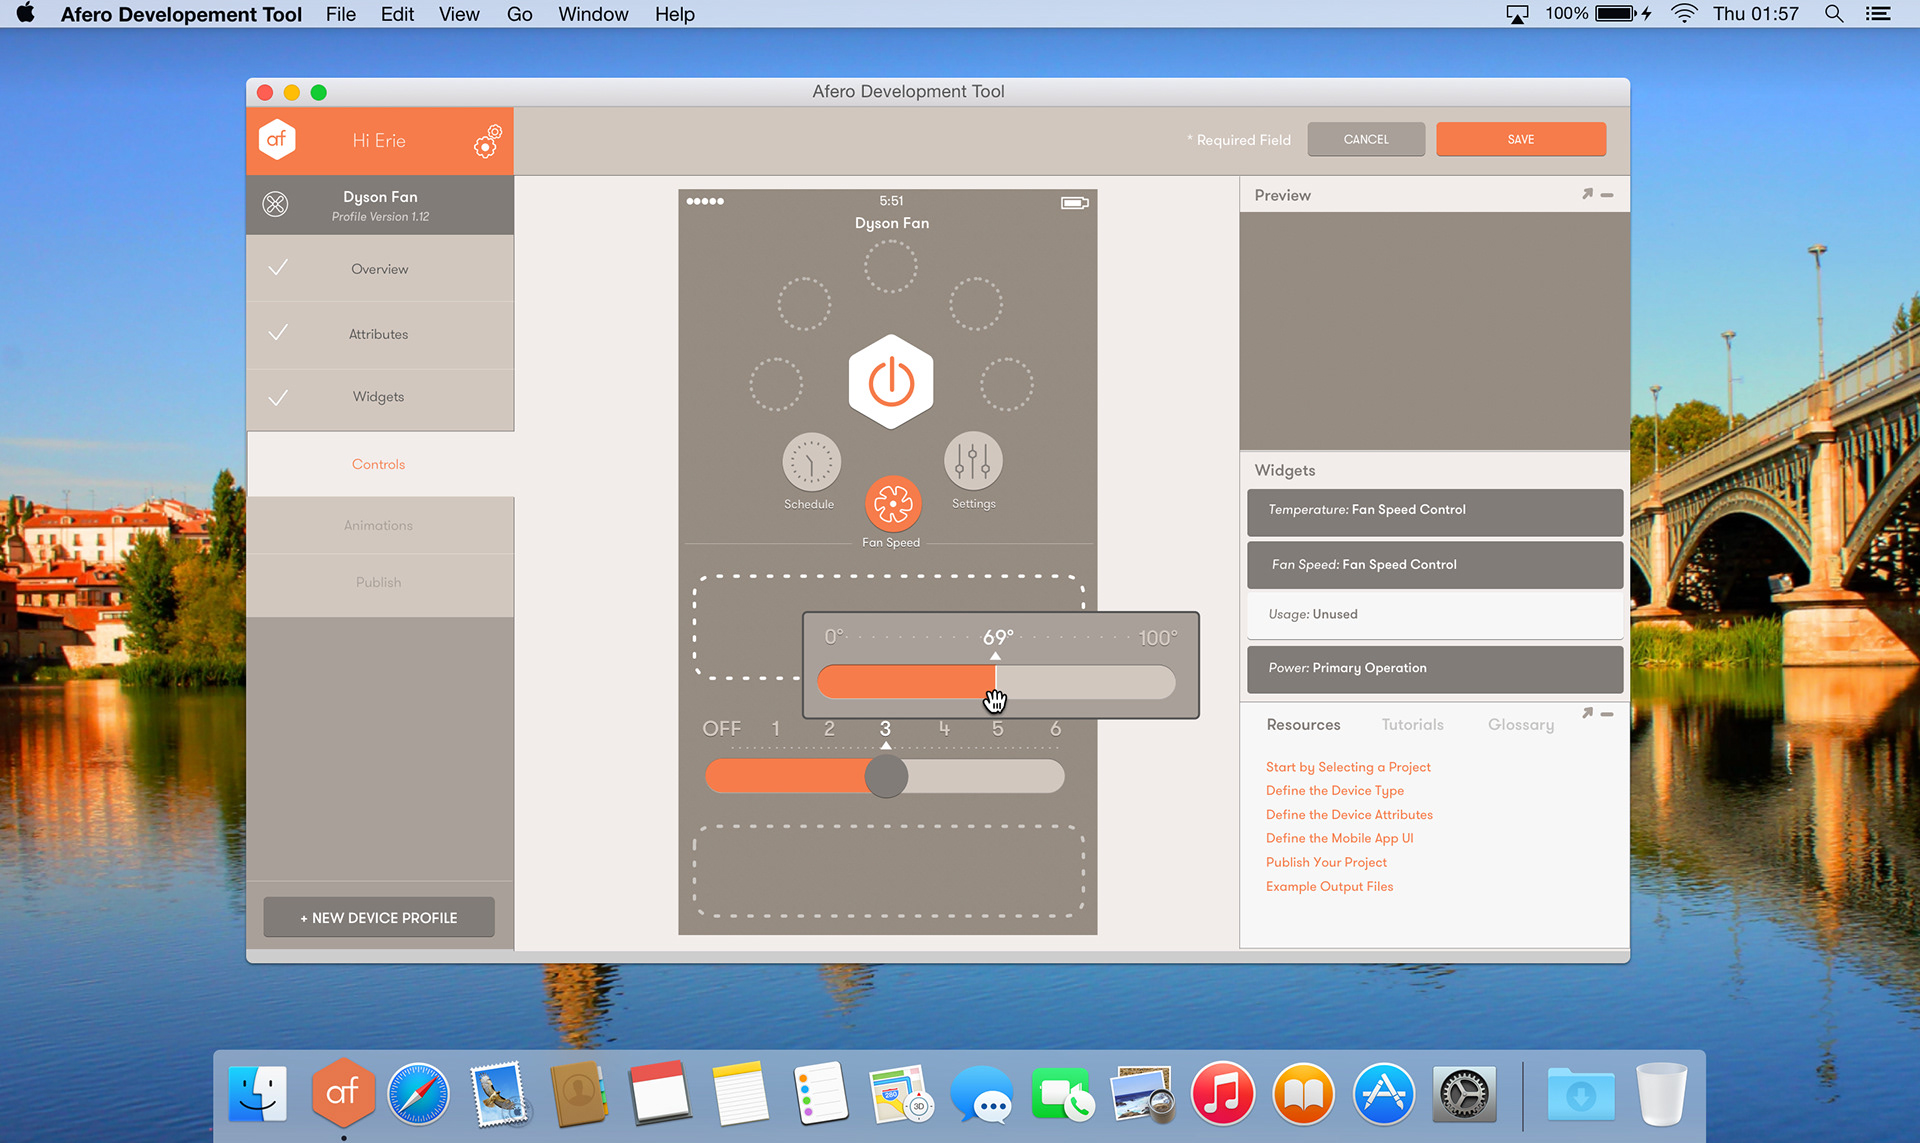Click the Cancel button
This screenshot has height=1143, width=1920.
pyautogui.click(x=1366, y=139)
